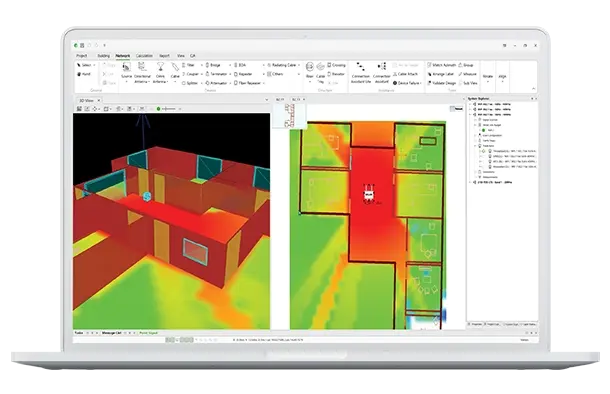Launch the full Connection Assistant

coord(382,73)
